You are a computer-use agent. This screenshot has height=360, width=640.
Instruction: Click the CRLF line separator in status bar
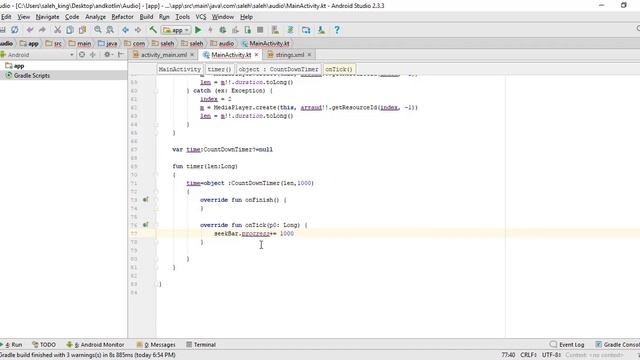pos(528,355)
